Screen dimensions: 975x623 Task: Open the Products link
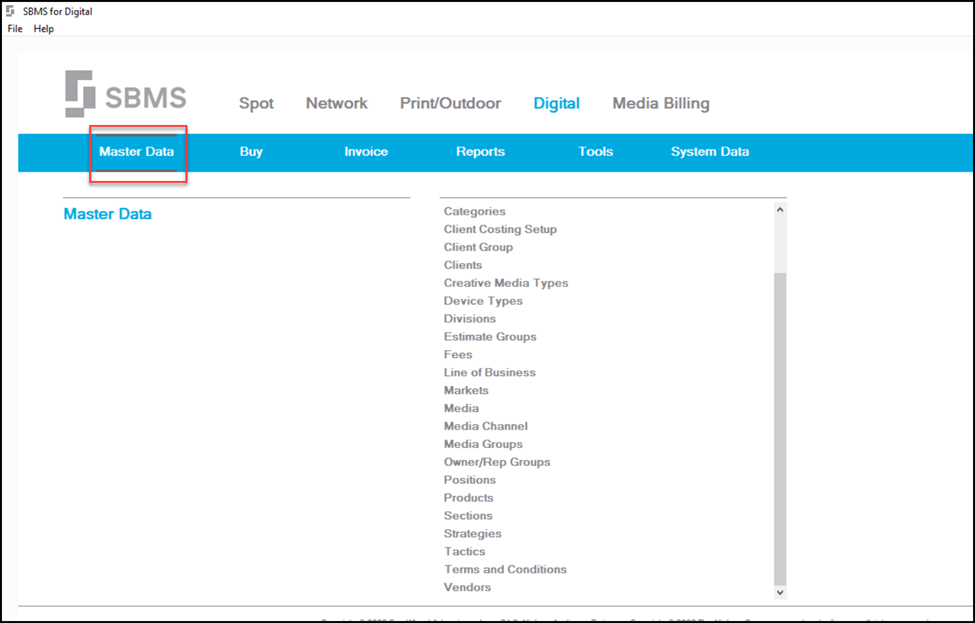coord(468,498)
